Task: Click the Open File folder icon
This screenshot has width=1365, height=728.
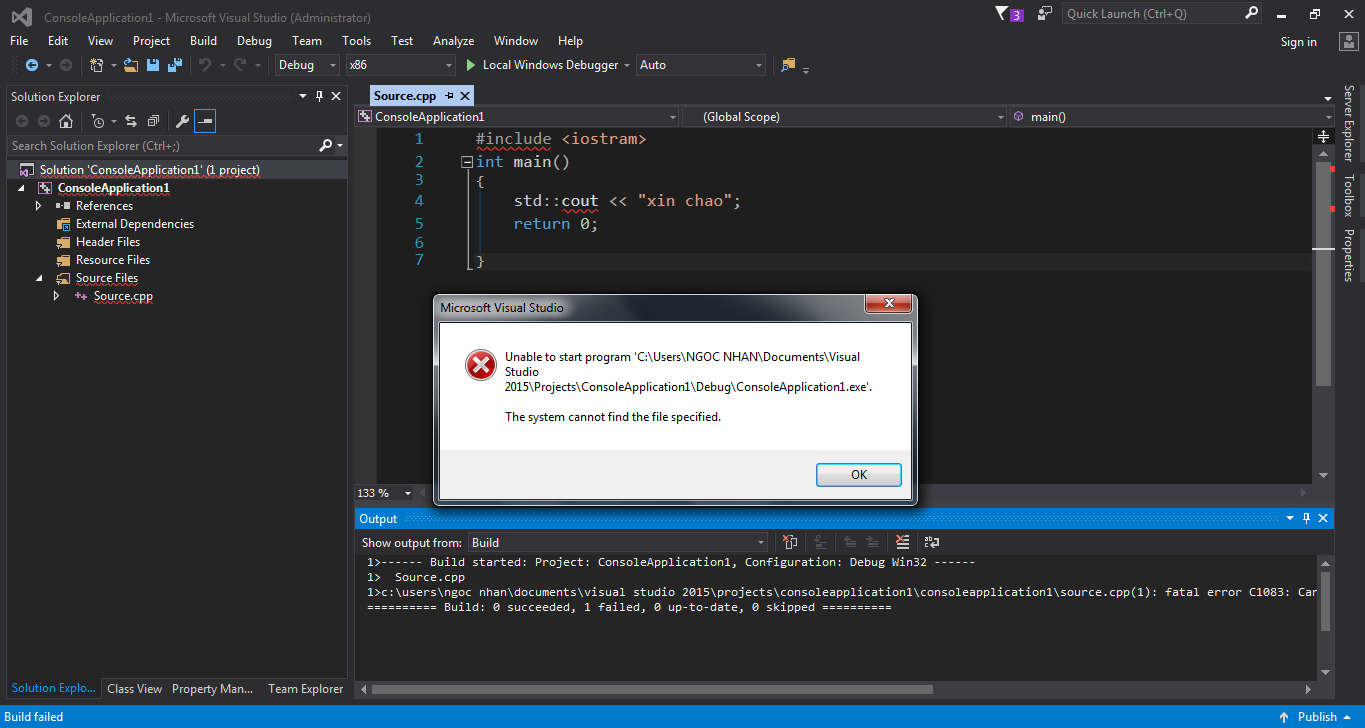Action: tap(131, 65)
